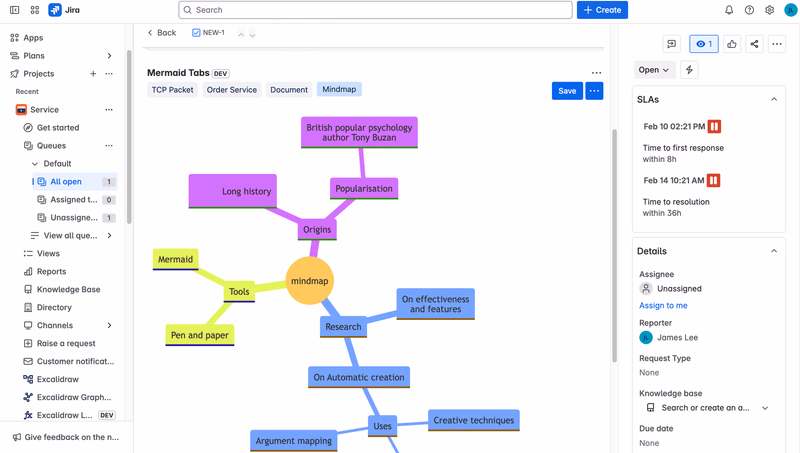
Task: Open the blue three-dot menu beside Save
Action: click(x=594, y=91)
